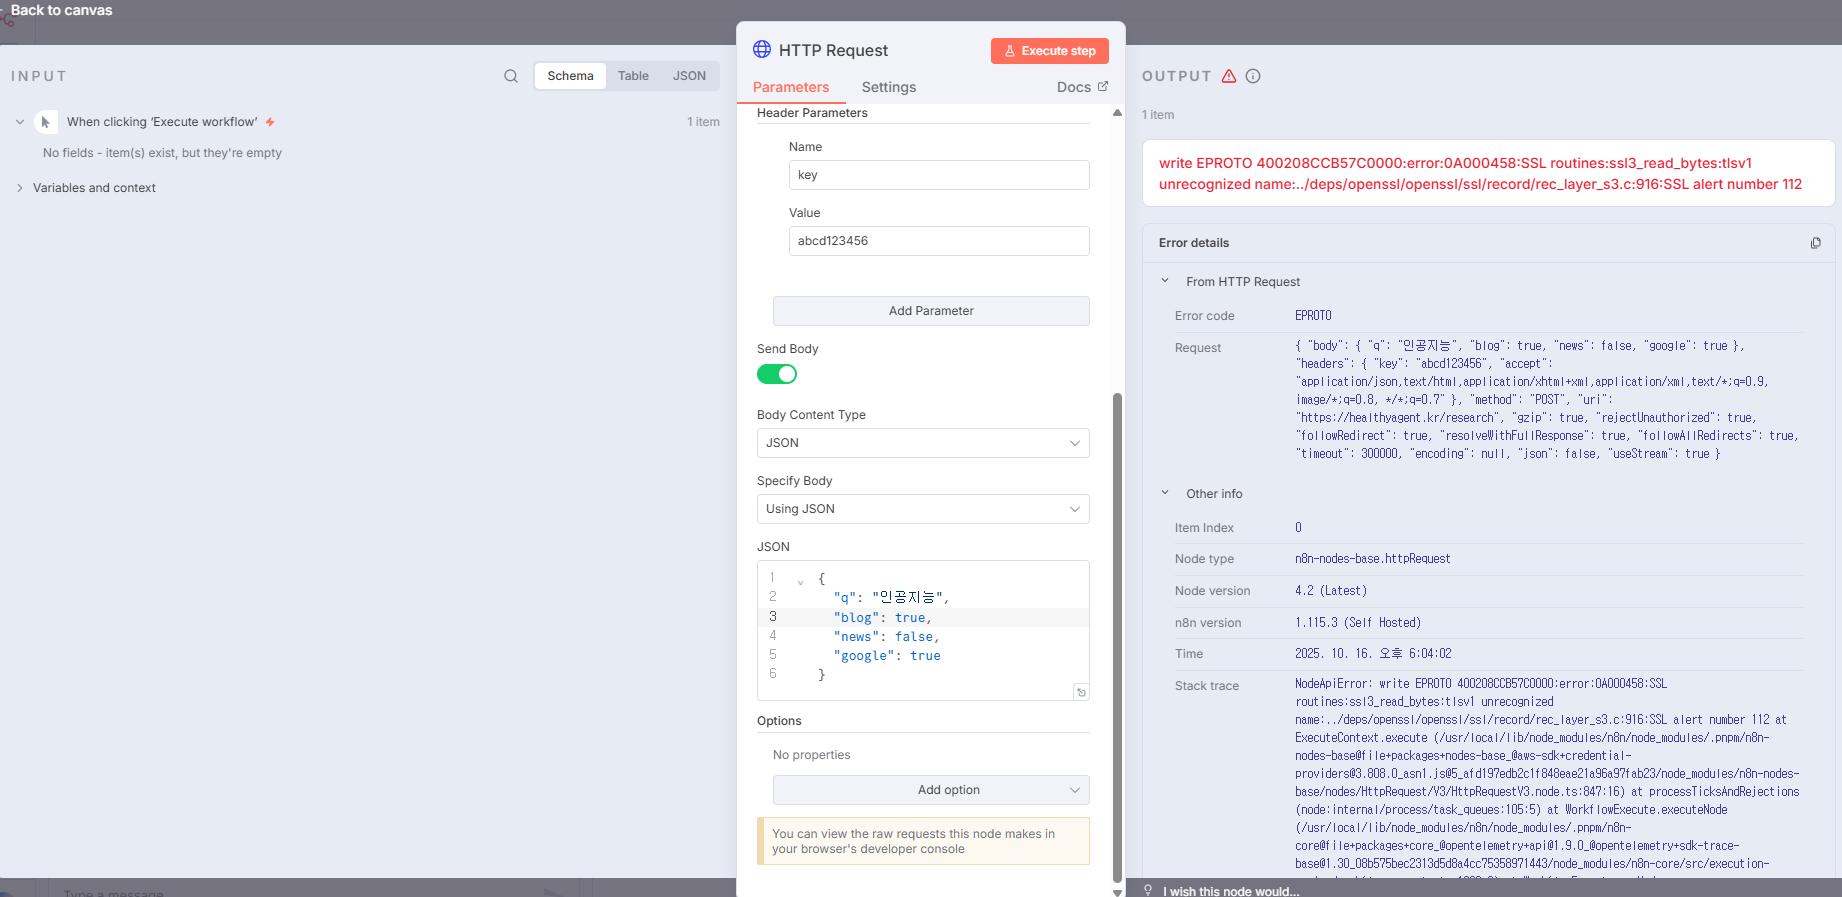Collapse the 'From HTTP Request' error section
The width and height of the screenshot is (1842, 897).
[x=1165, y=281]
